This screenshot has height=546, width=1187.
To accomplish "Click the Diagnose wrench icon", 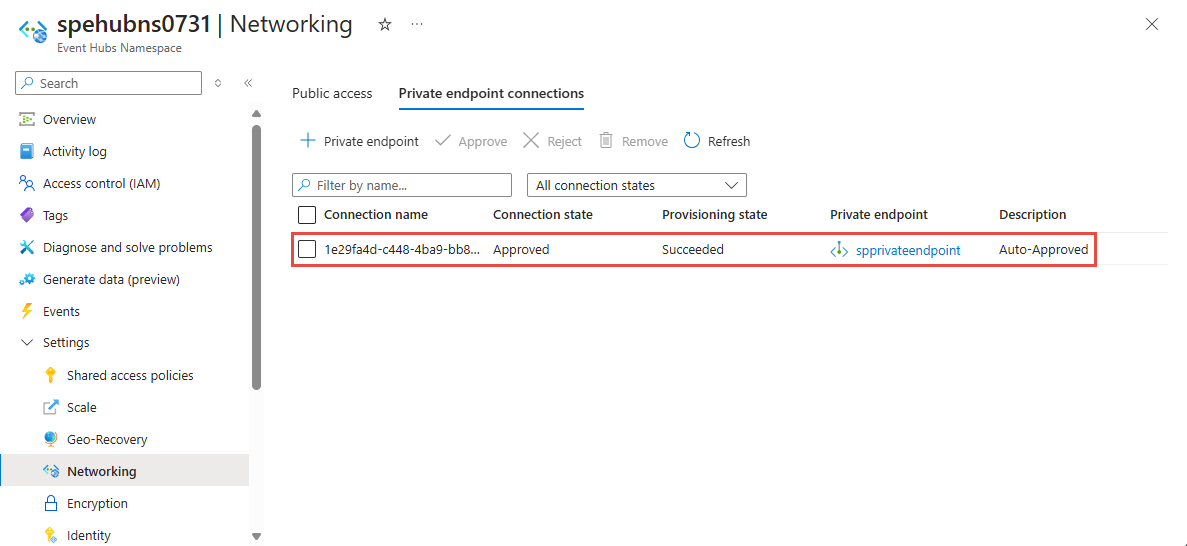I will (27, 248).
